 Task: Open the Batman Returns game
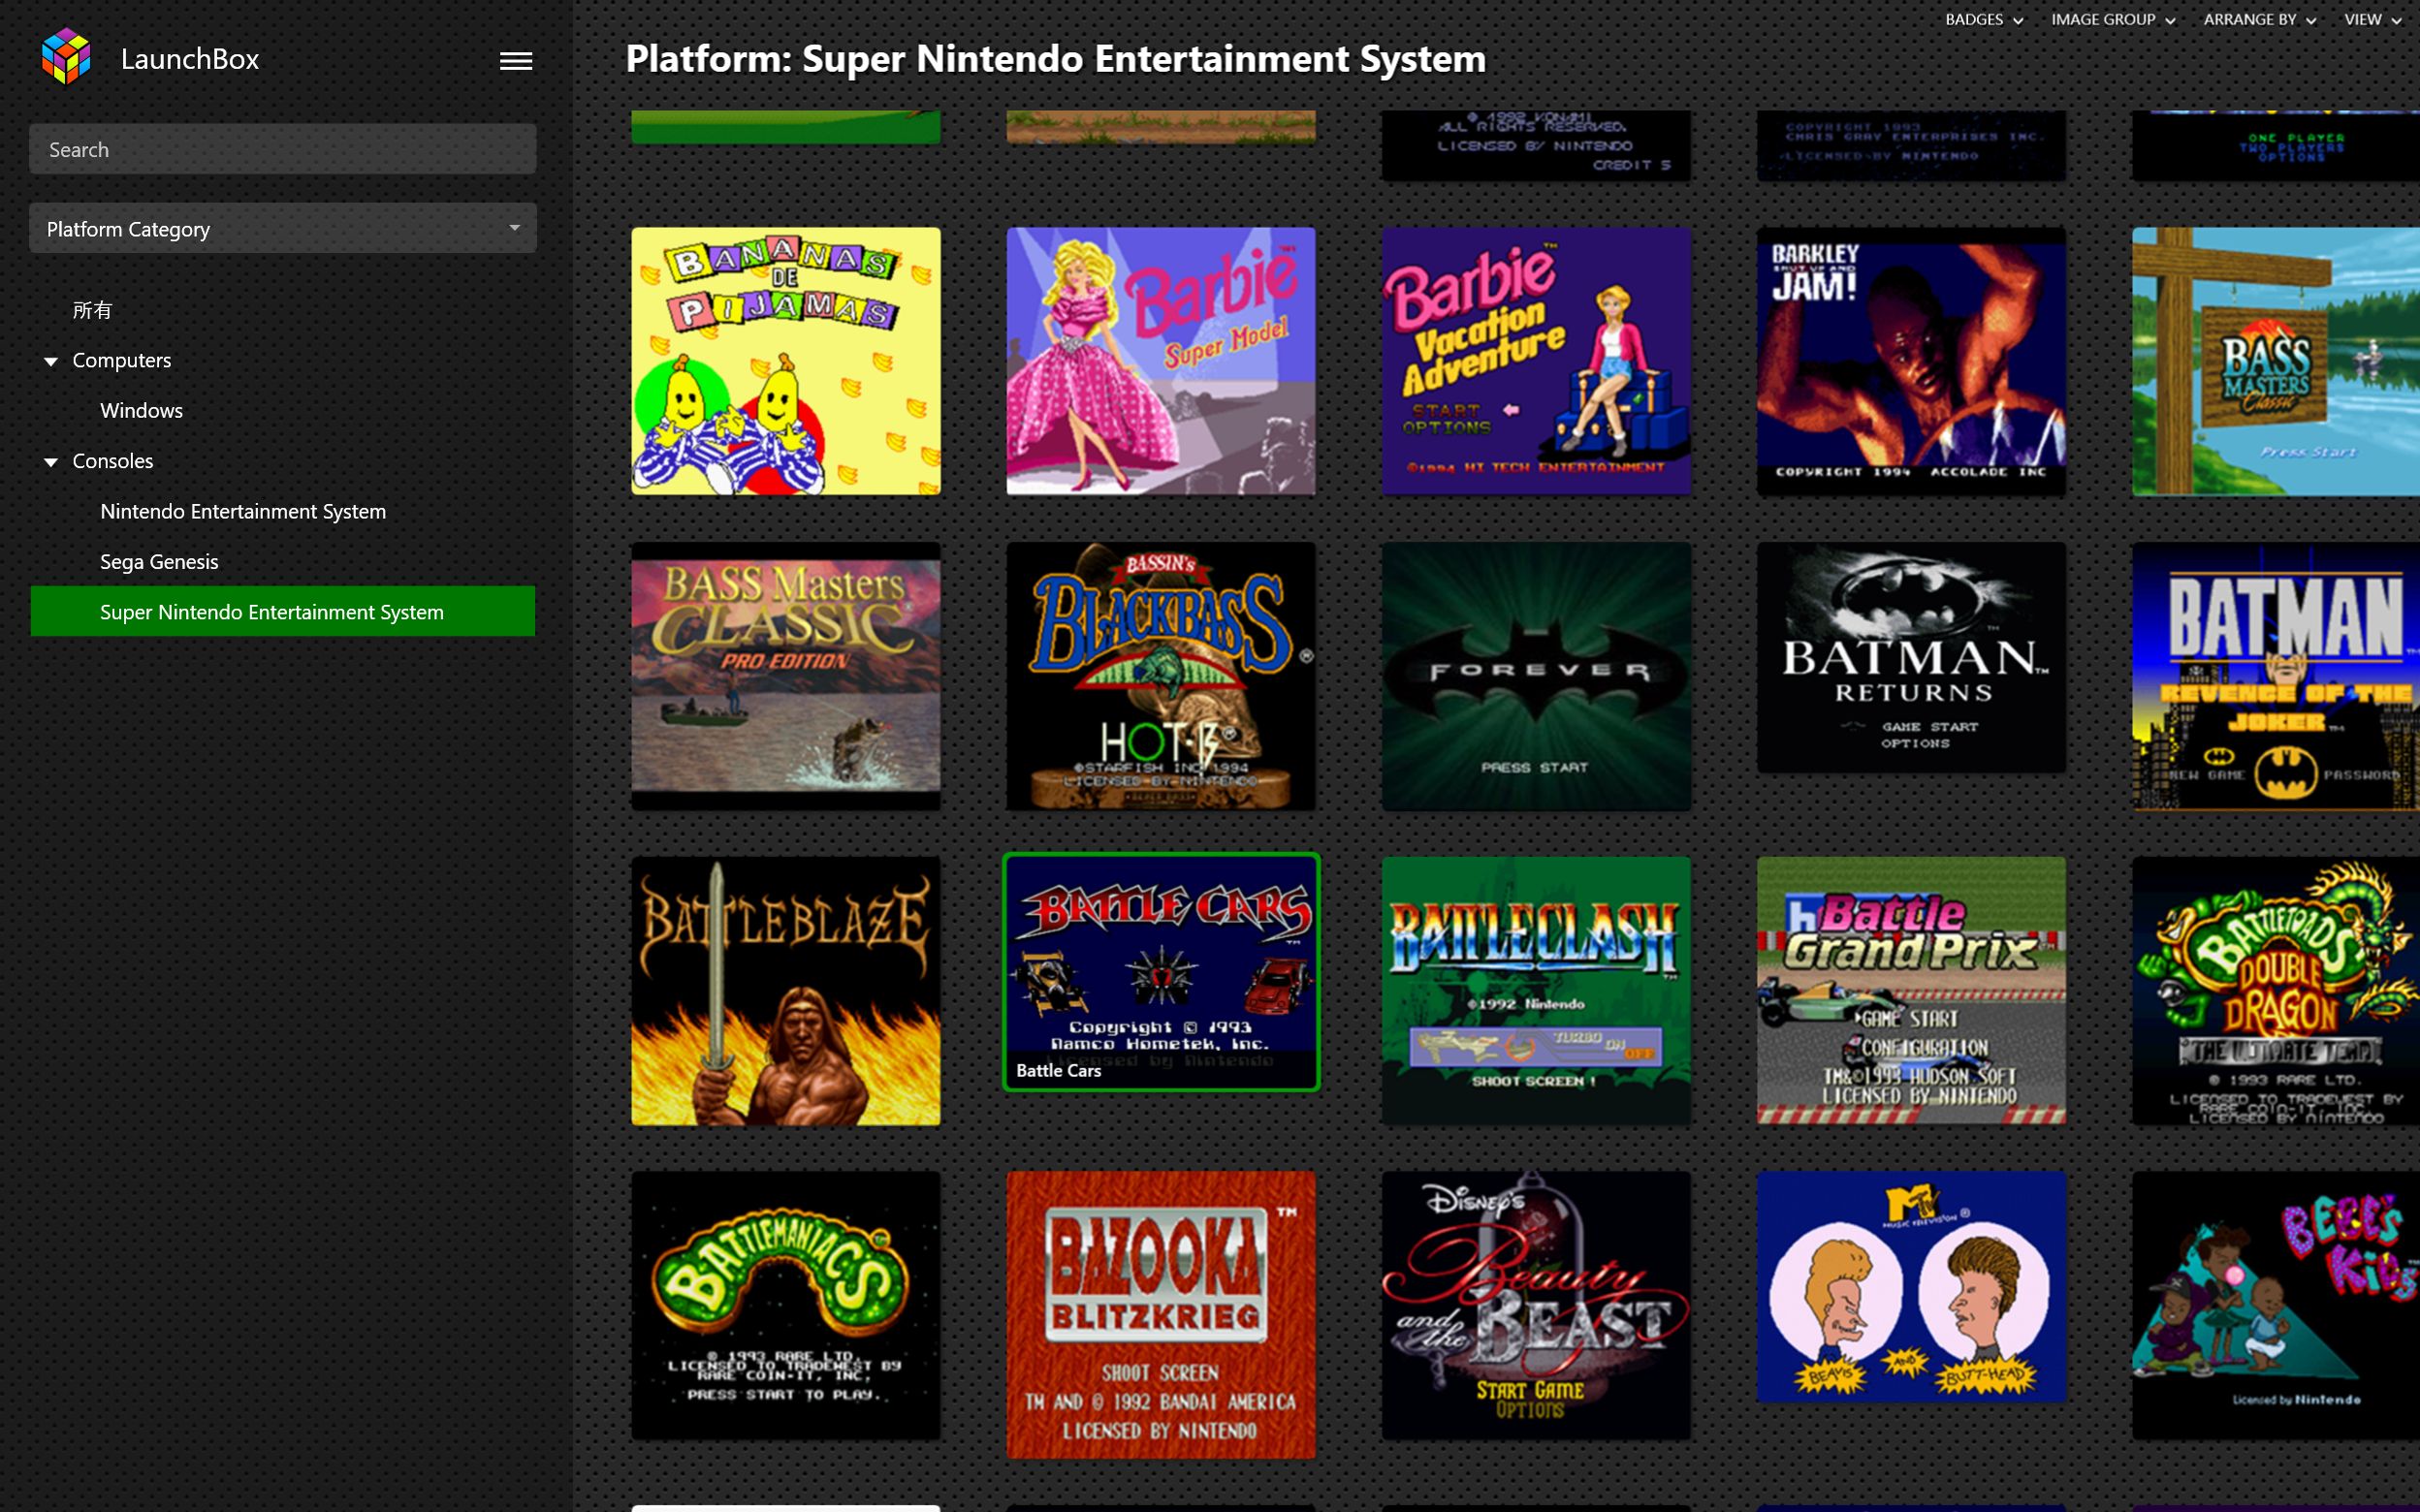pos(1910,660)
